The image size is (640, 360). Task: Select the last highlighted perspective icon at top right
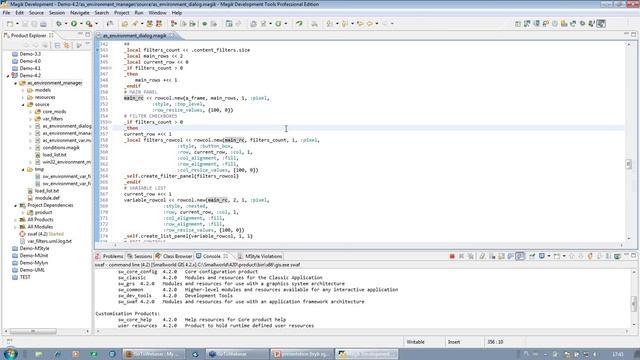tap(601, 24)
